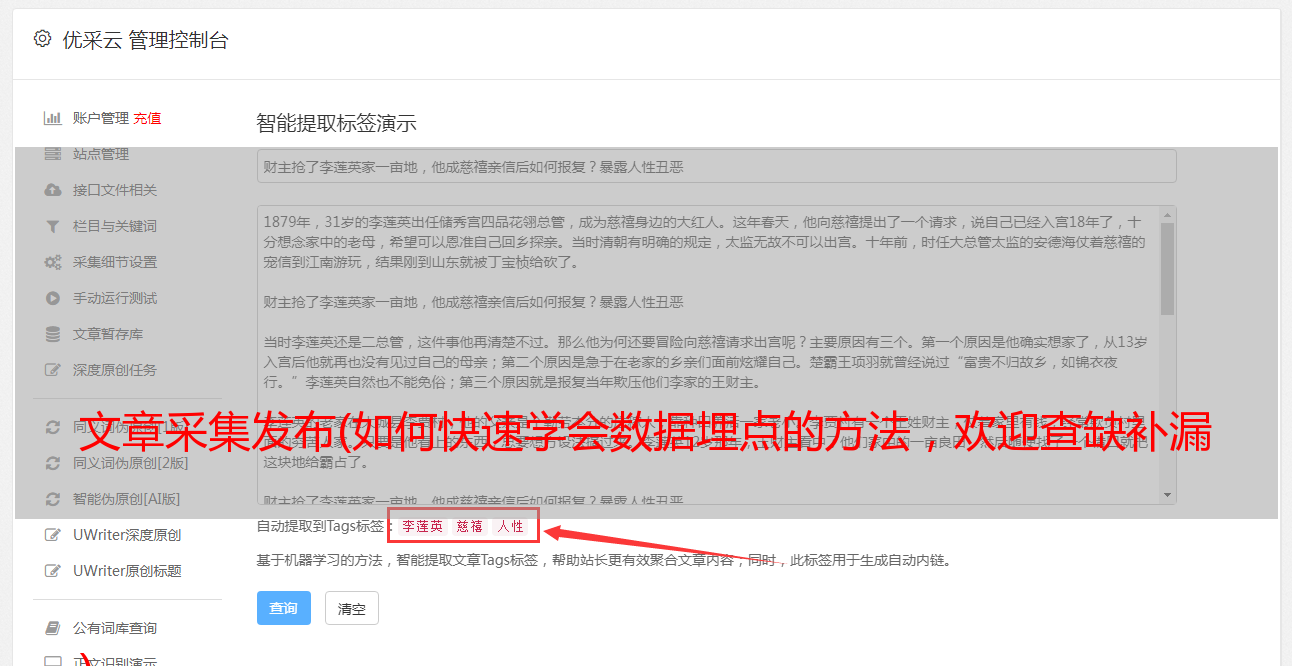Click the red 充值 link
Viewport: 1292px width, 666px height.
147,118
